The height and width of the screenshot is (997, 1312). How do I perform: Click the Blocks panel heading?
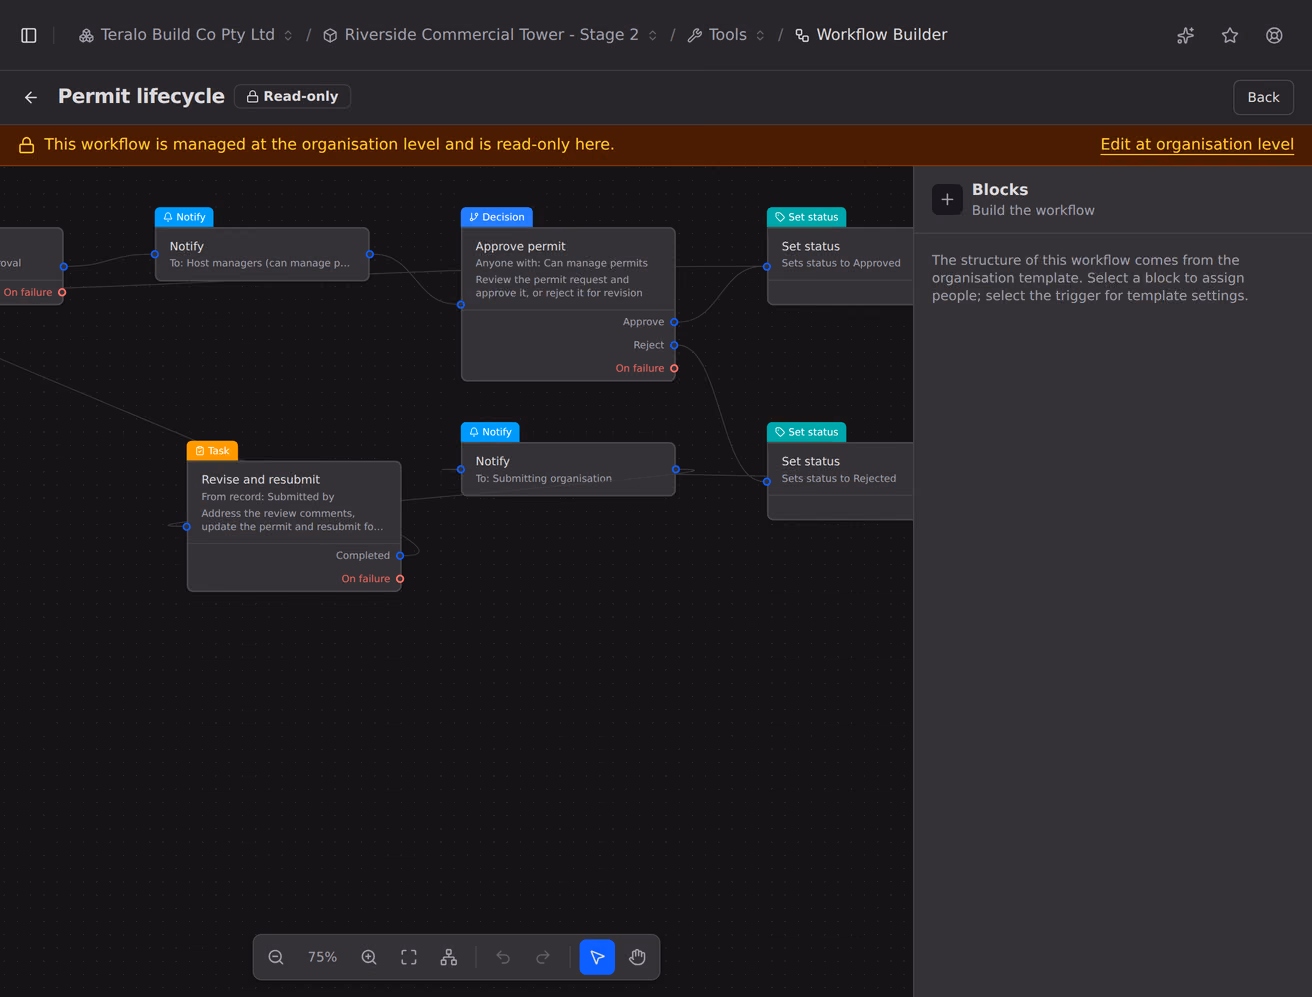1000,189
